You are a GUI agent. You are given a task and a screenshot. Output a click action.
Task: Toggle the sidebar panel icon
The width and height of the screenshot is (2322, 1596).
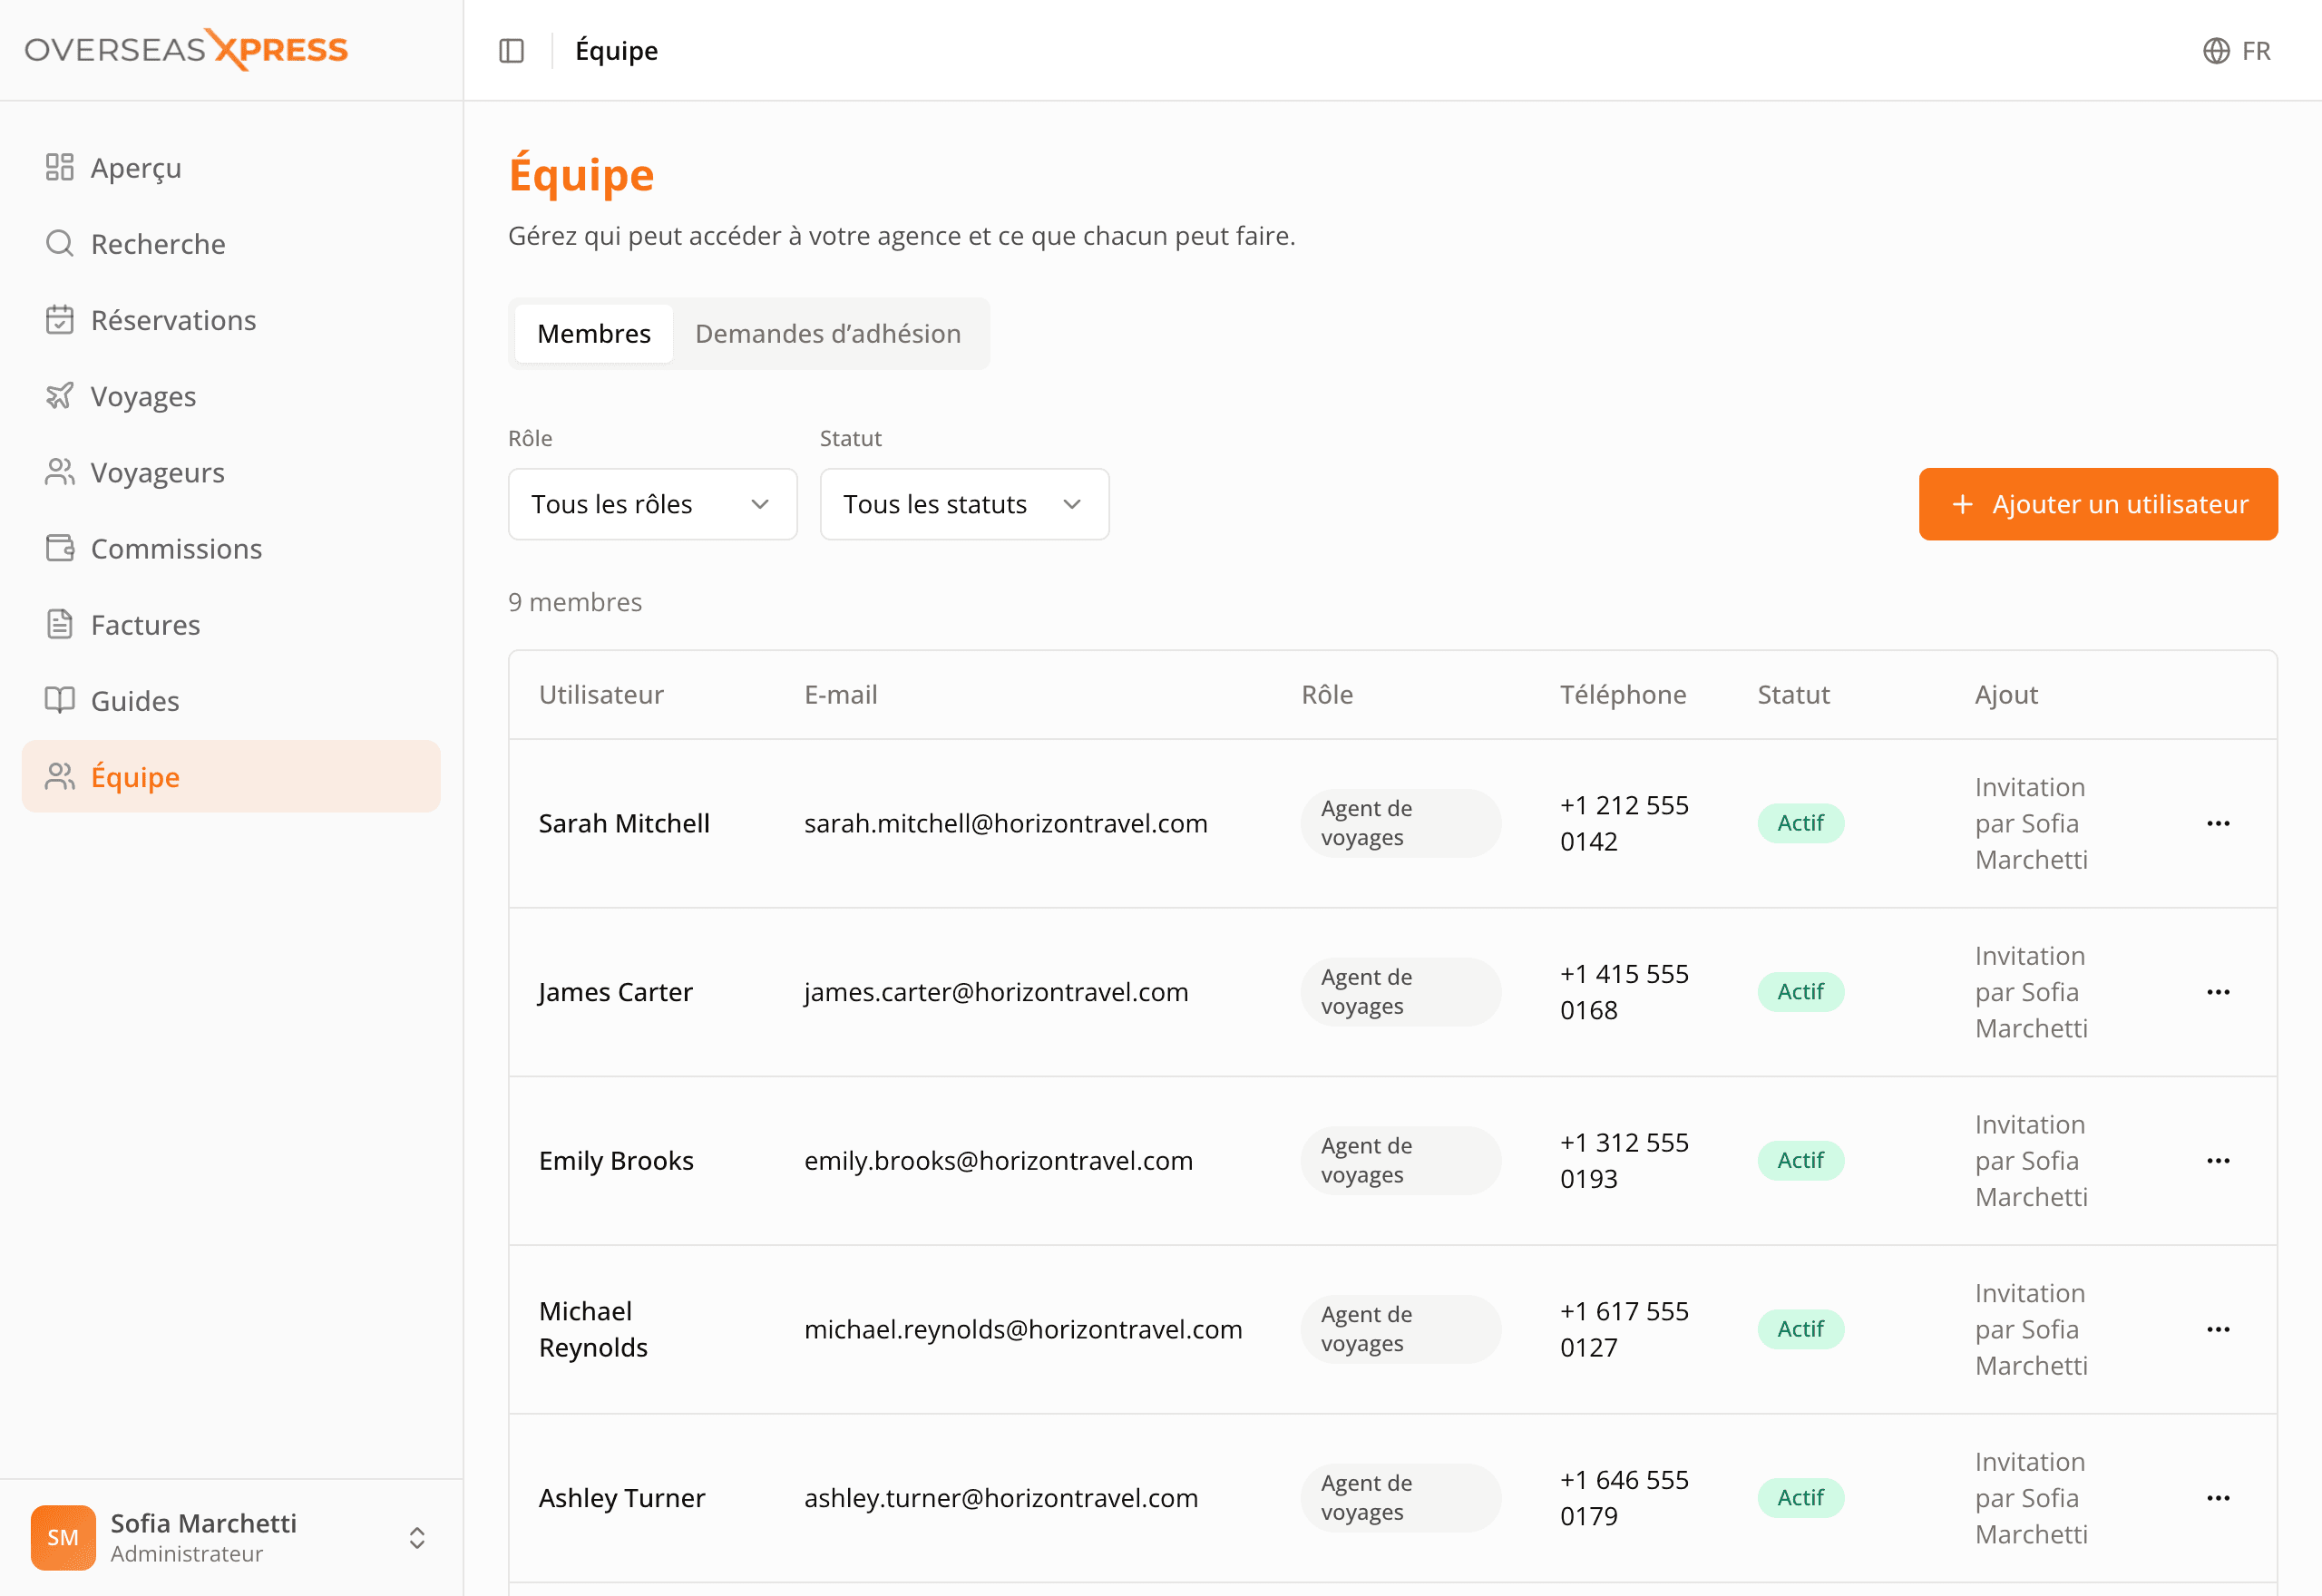511,50
